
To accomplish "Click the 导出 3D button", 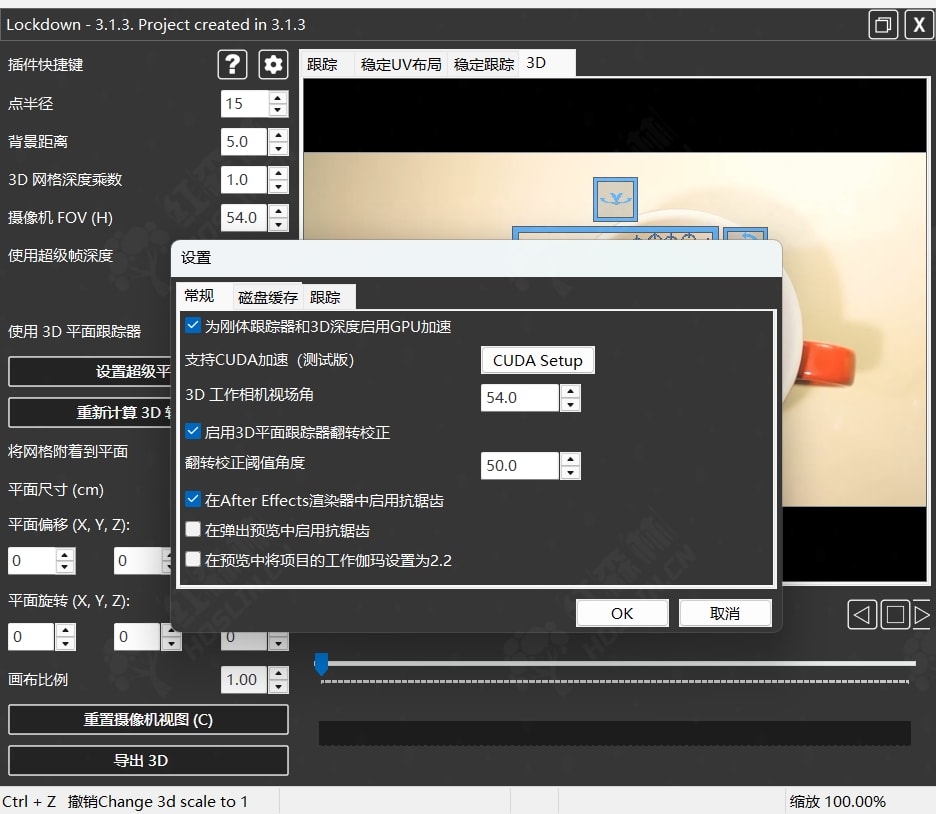I will (148, 760).
